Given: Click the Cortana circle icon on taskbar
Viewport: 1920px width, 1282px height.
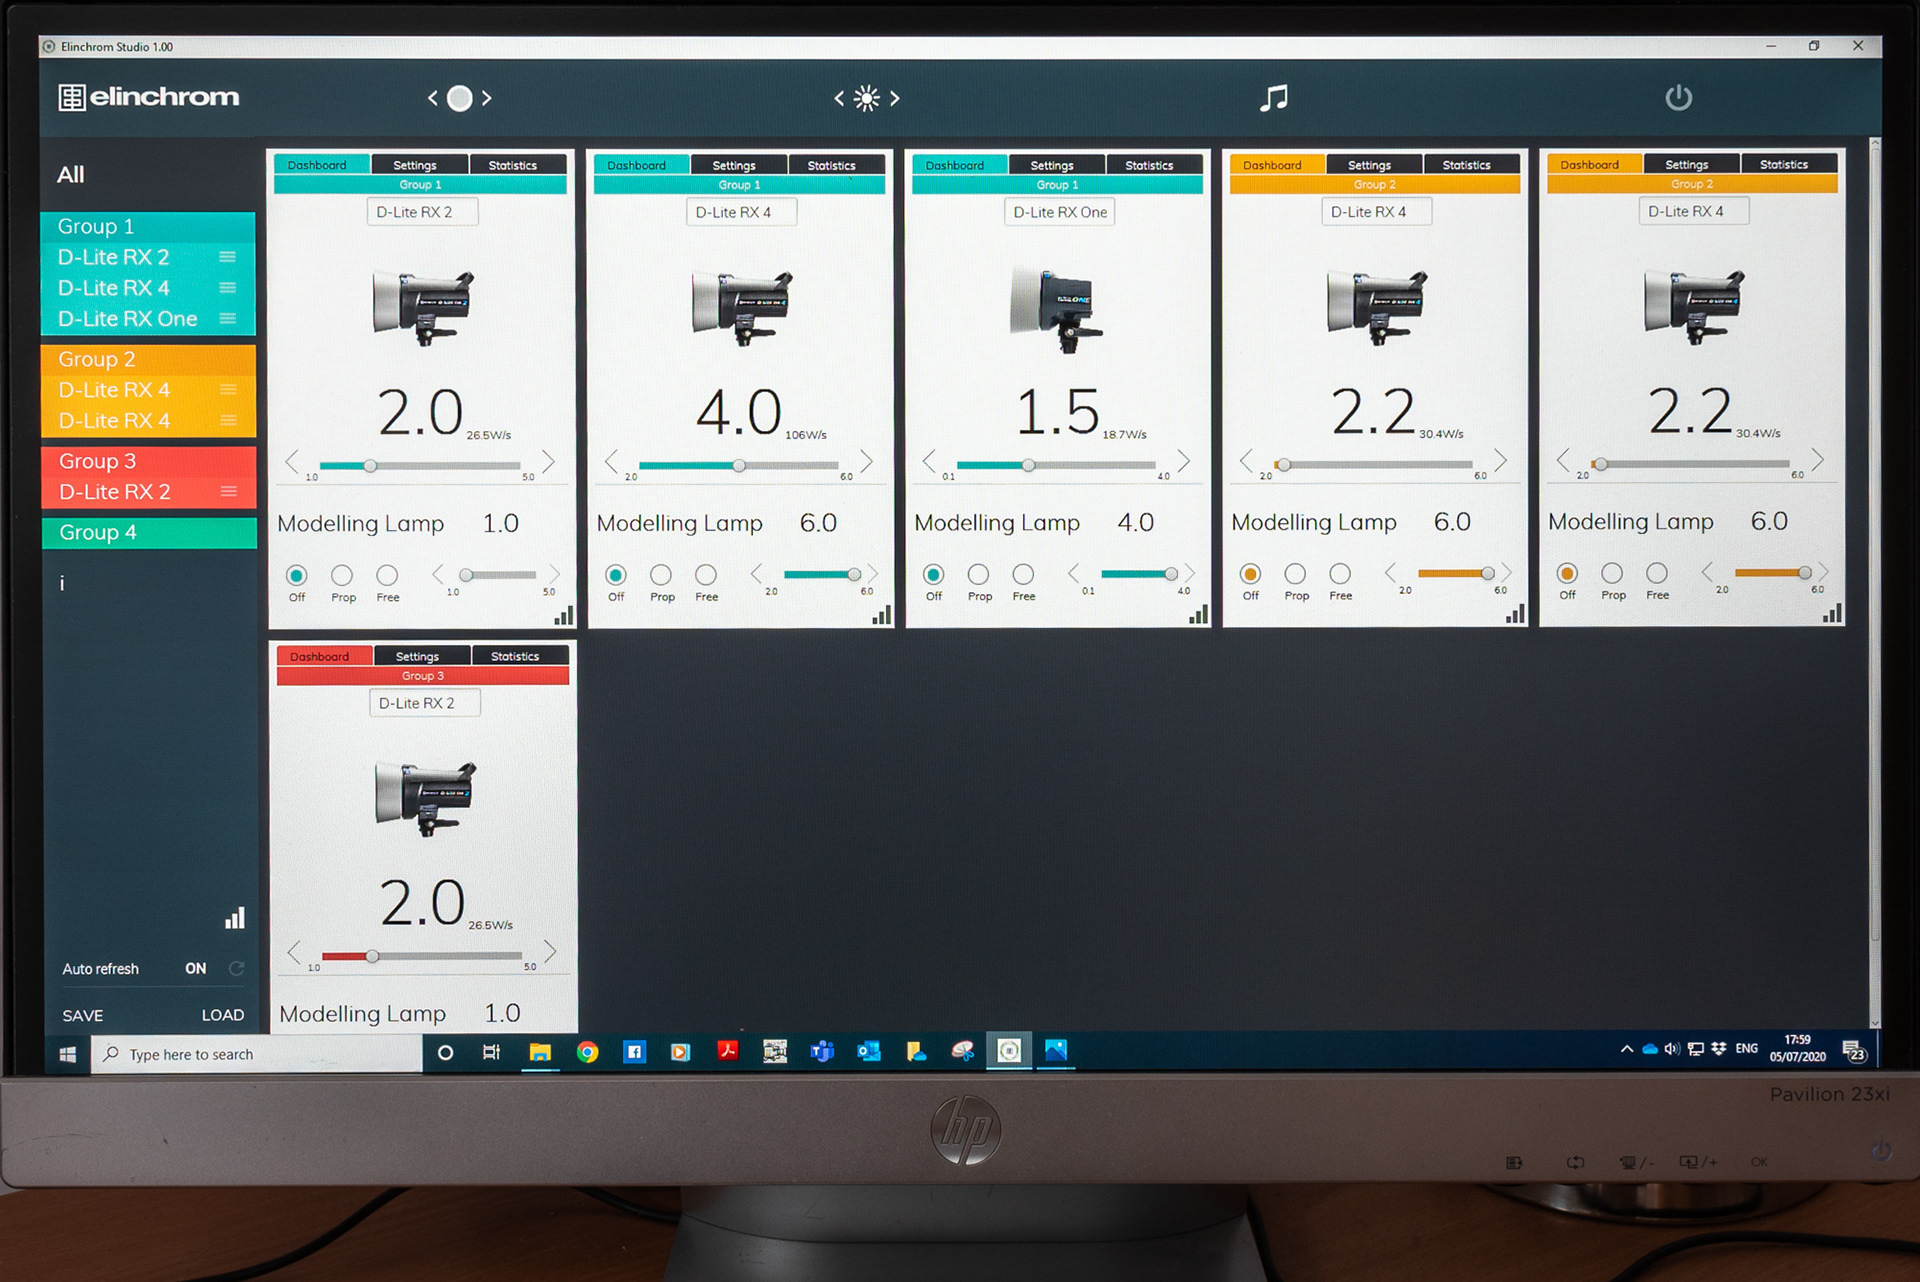Looking at the screenshot, I should tap(446, 1053).
